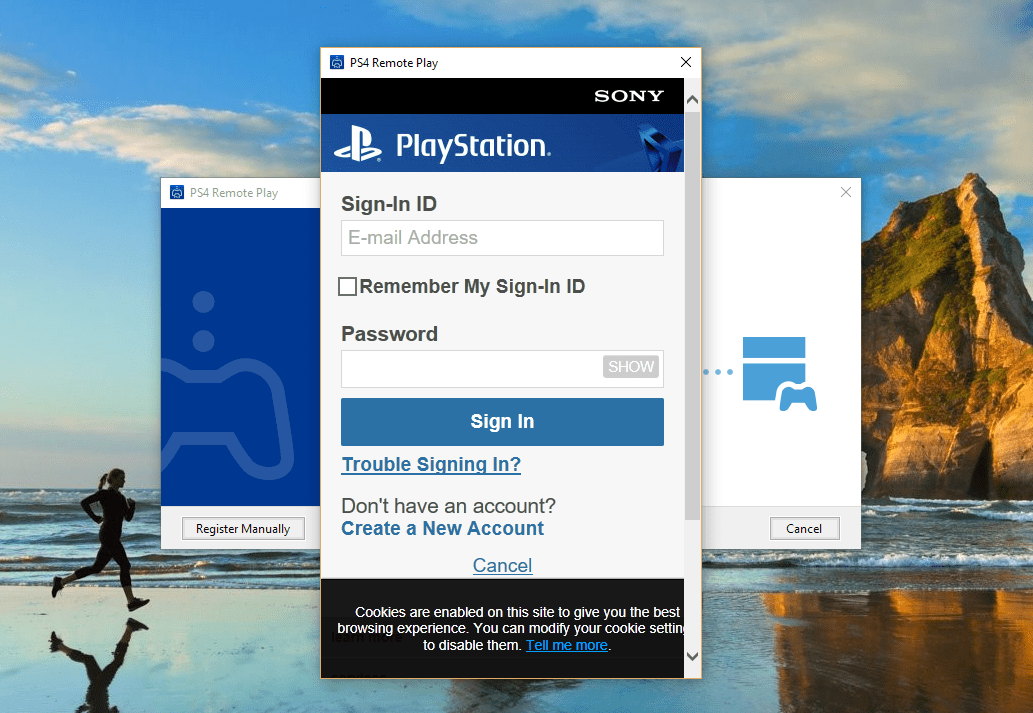Image resolution: width=1033 pixels, height=713 pixels.
Task: Click Create a New Account link
Action: pyautogui.click(x=443, y=528)
